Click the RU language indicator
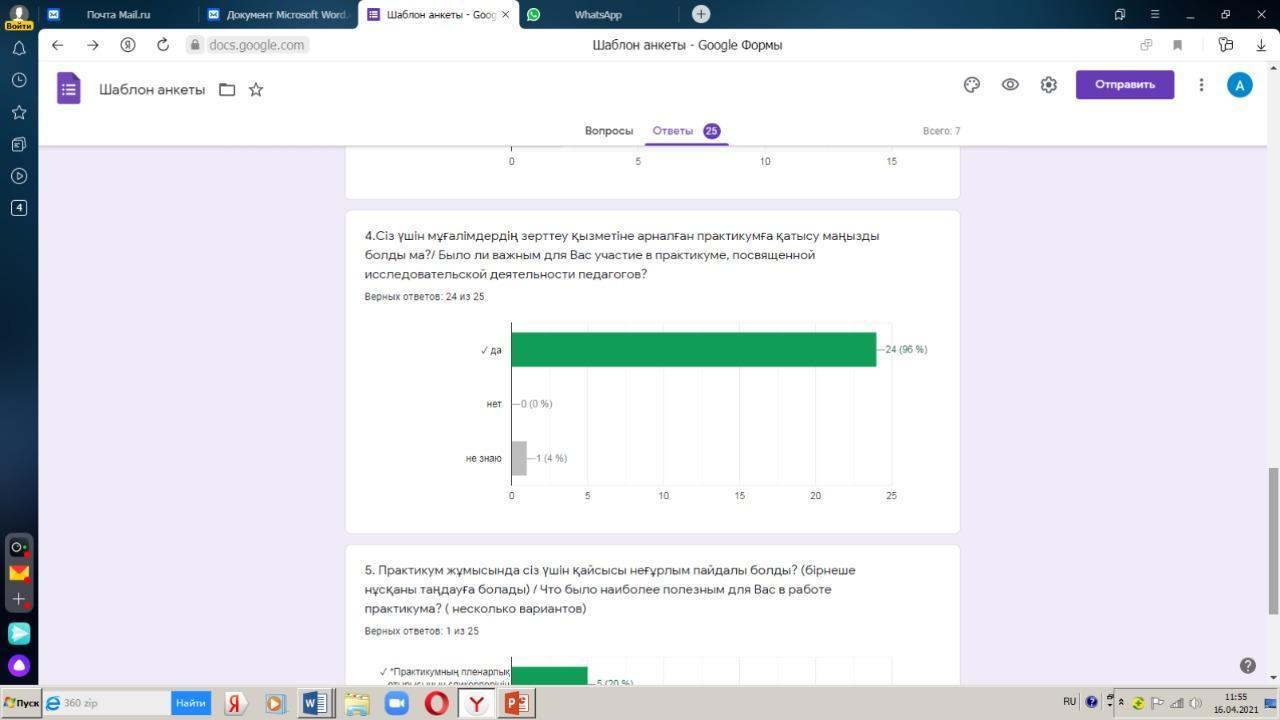This screenshot has height=720, width=1280. (1069, 702)
